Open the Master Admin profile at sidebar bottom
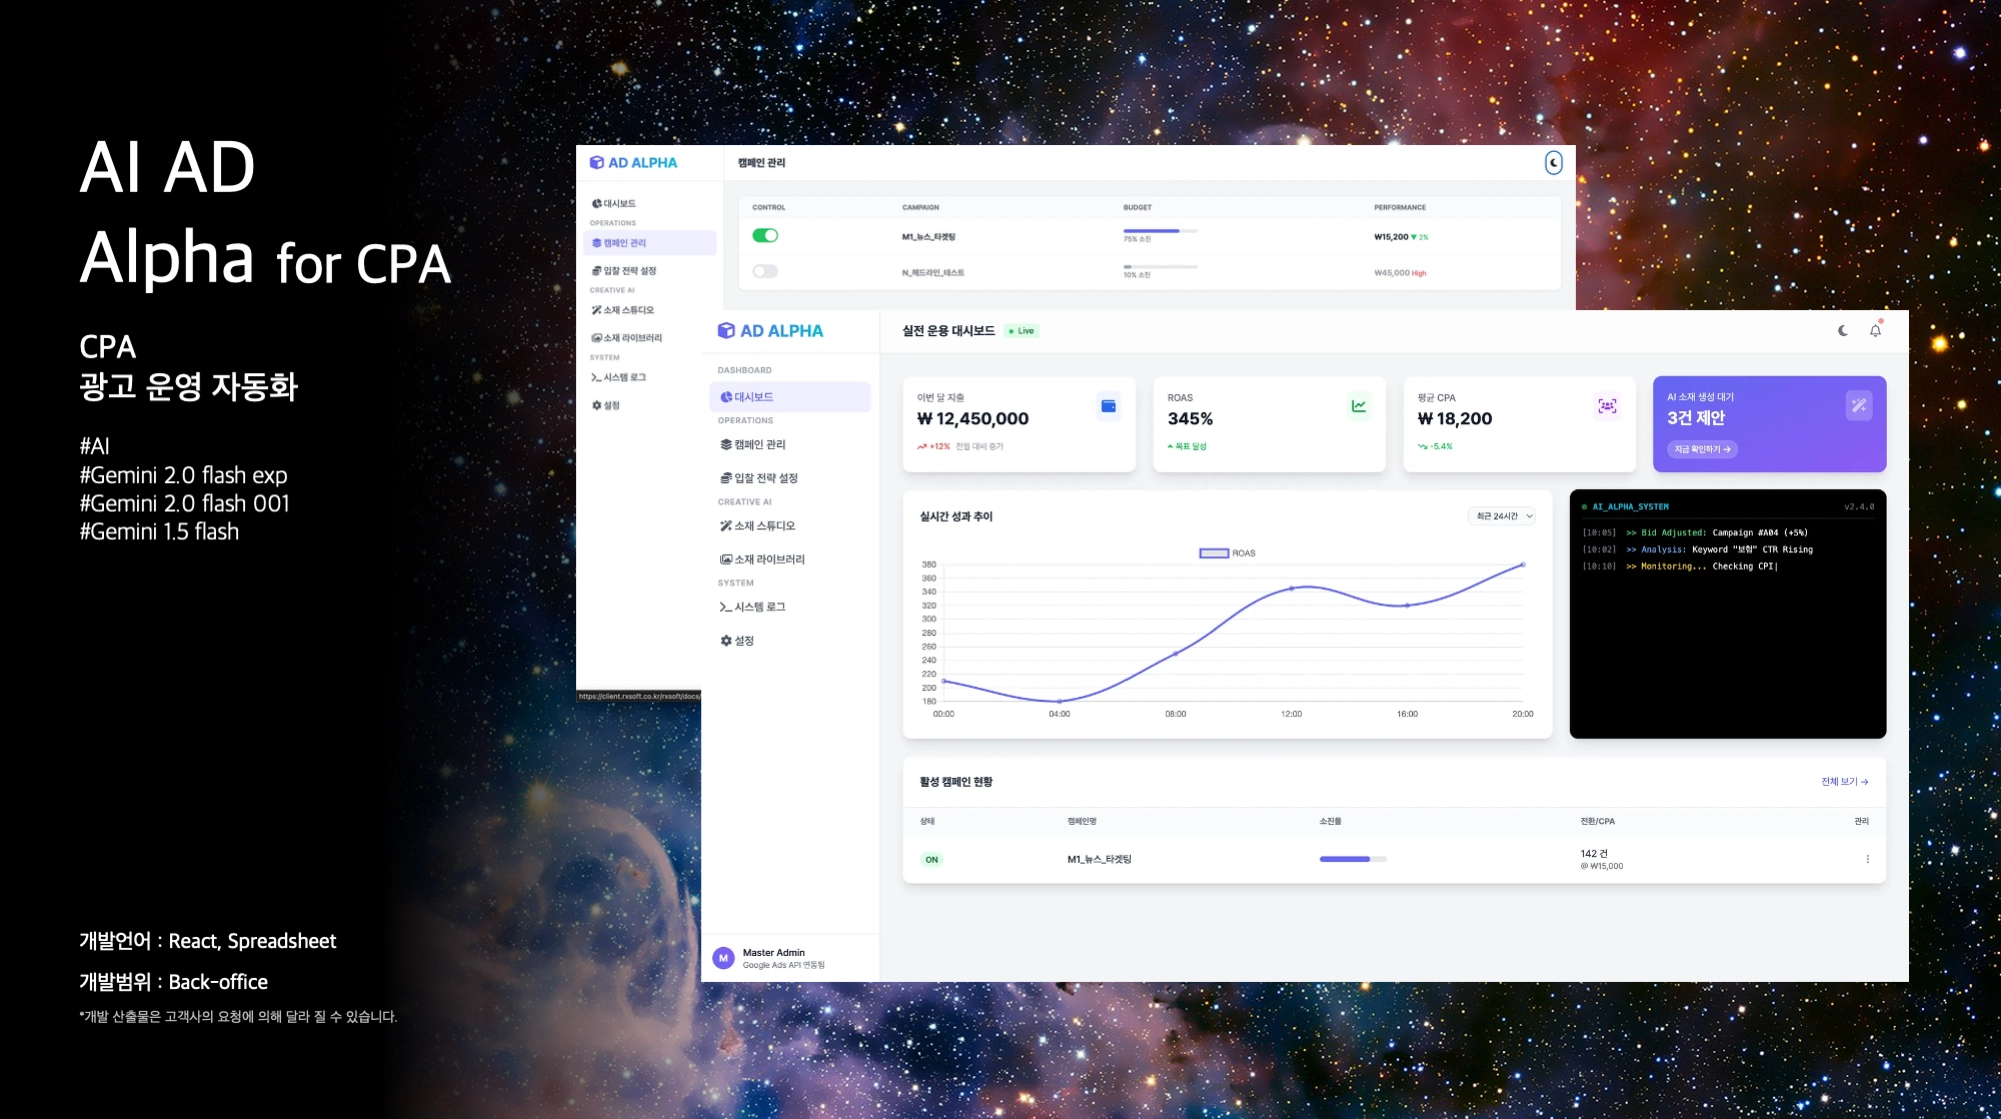Viewport: 2001px width, 1119px height. 772,958
